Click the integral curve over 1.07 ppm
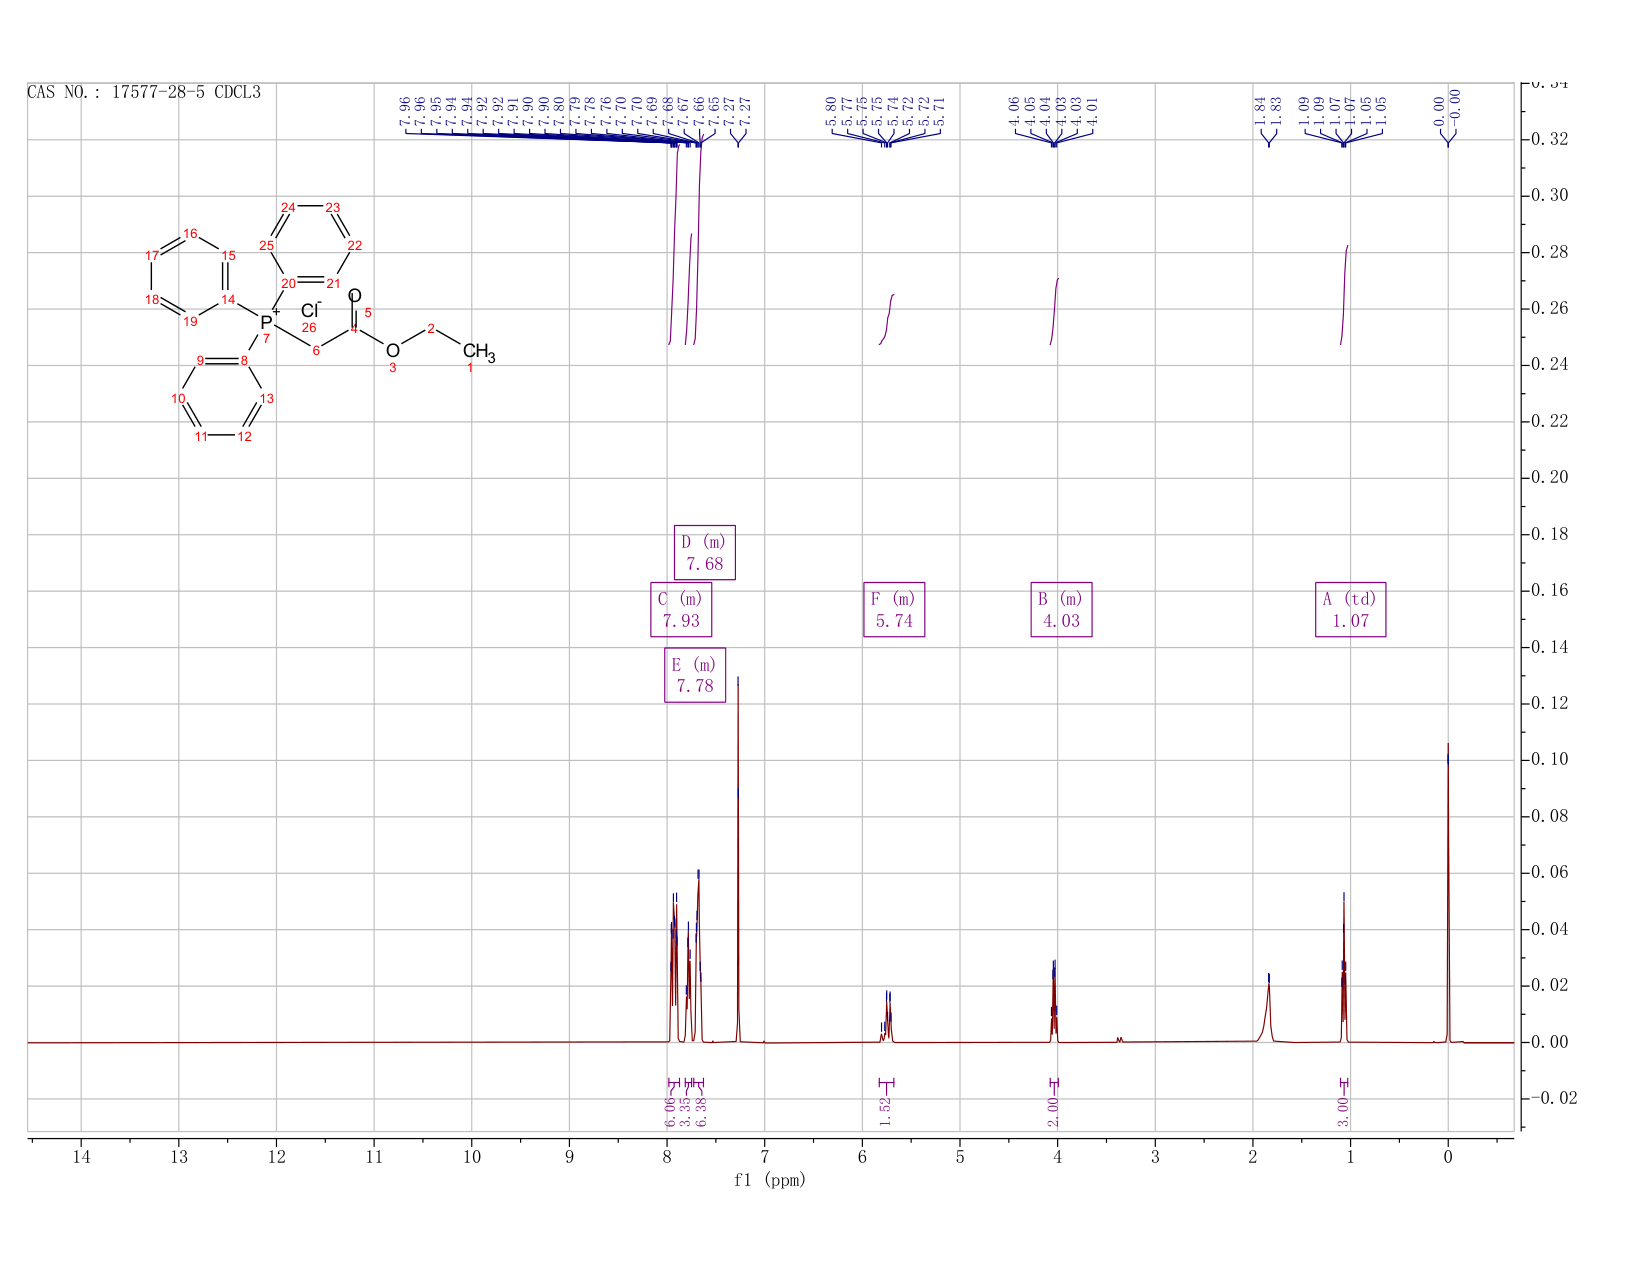Image resolution: width=1650 pixels, height=1275 pixels. [1344, 295]
